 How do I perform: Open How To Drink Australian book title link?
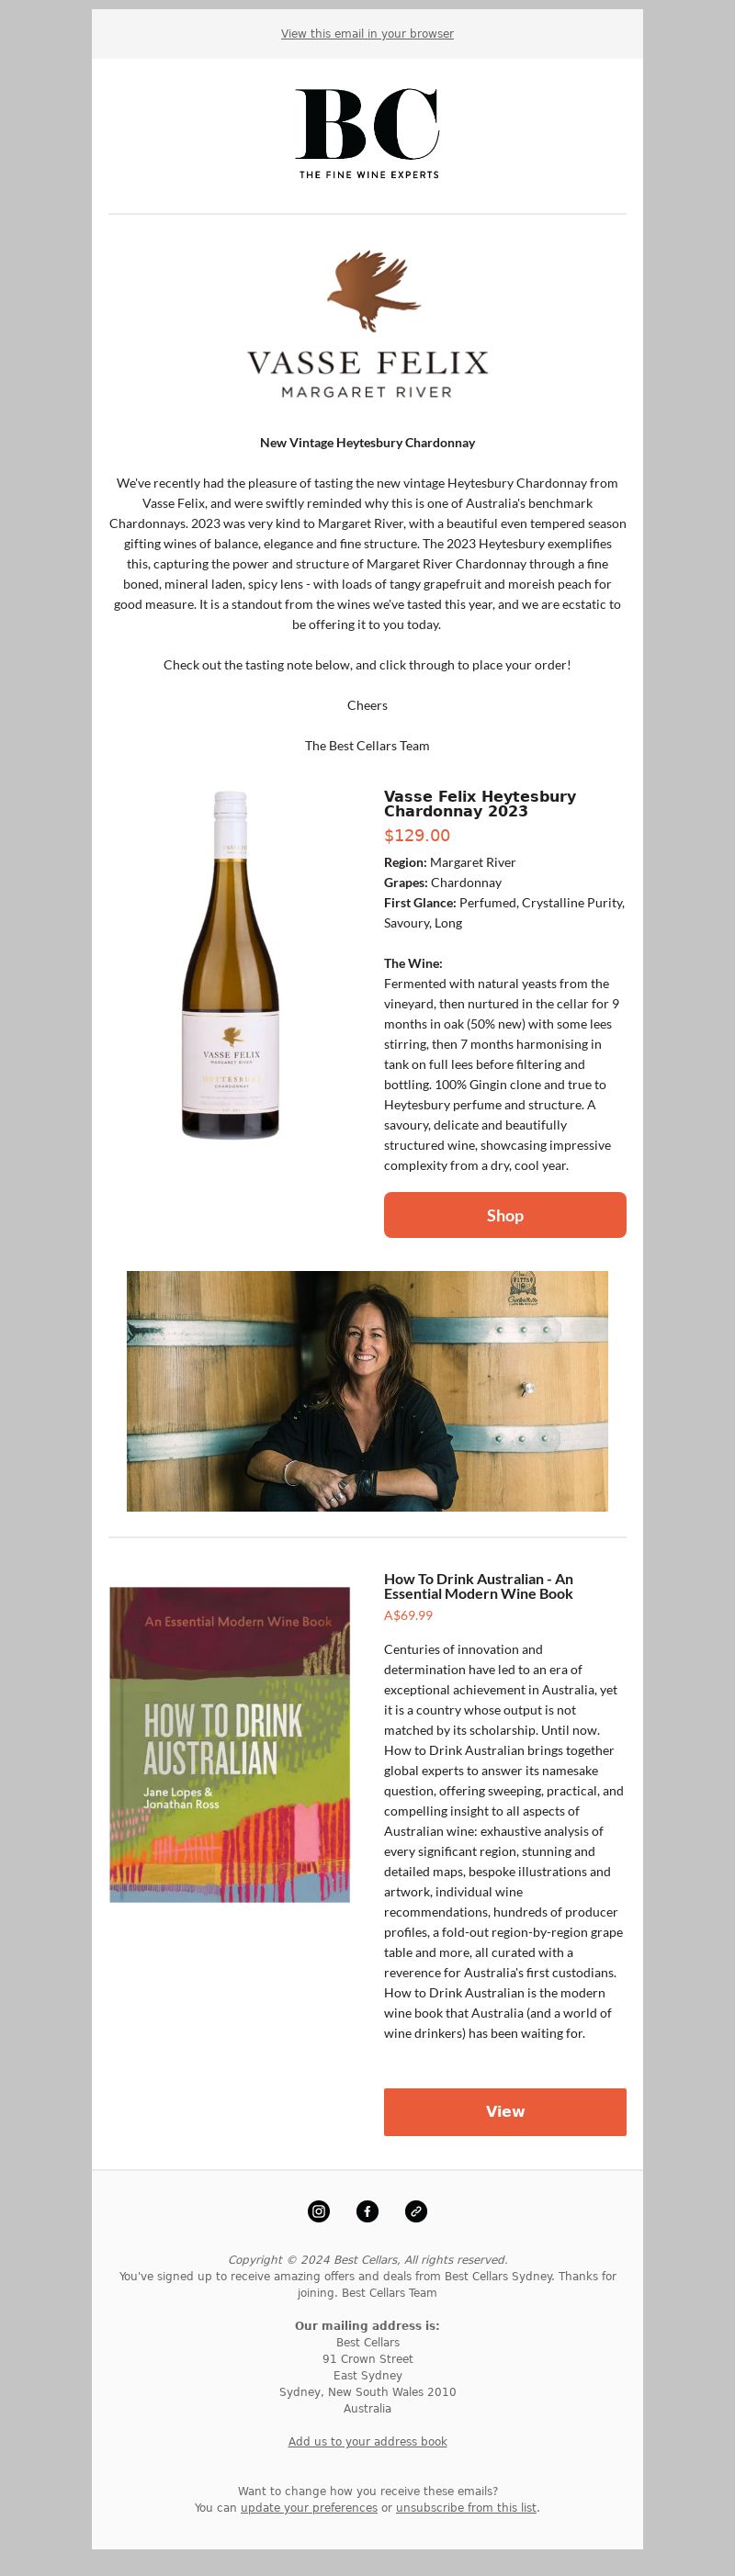tap(478, 1586)
